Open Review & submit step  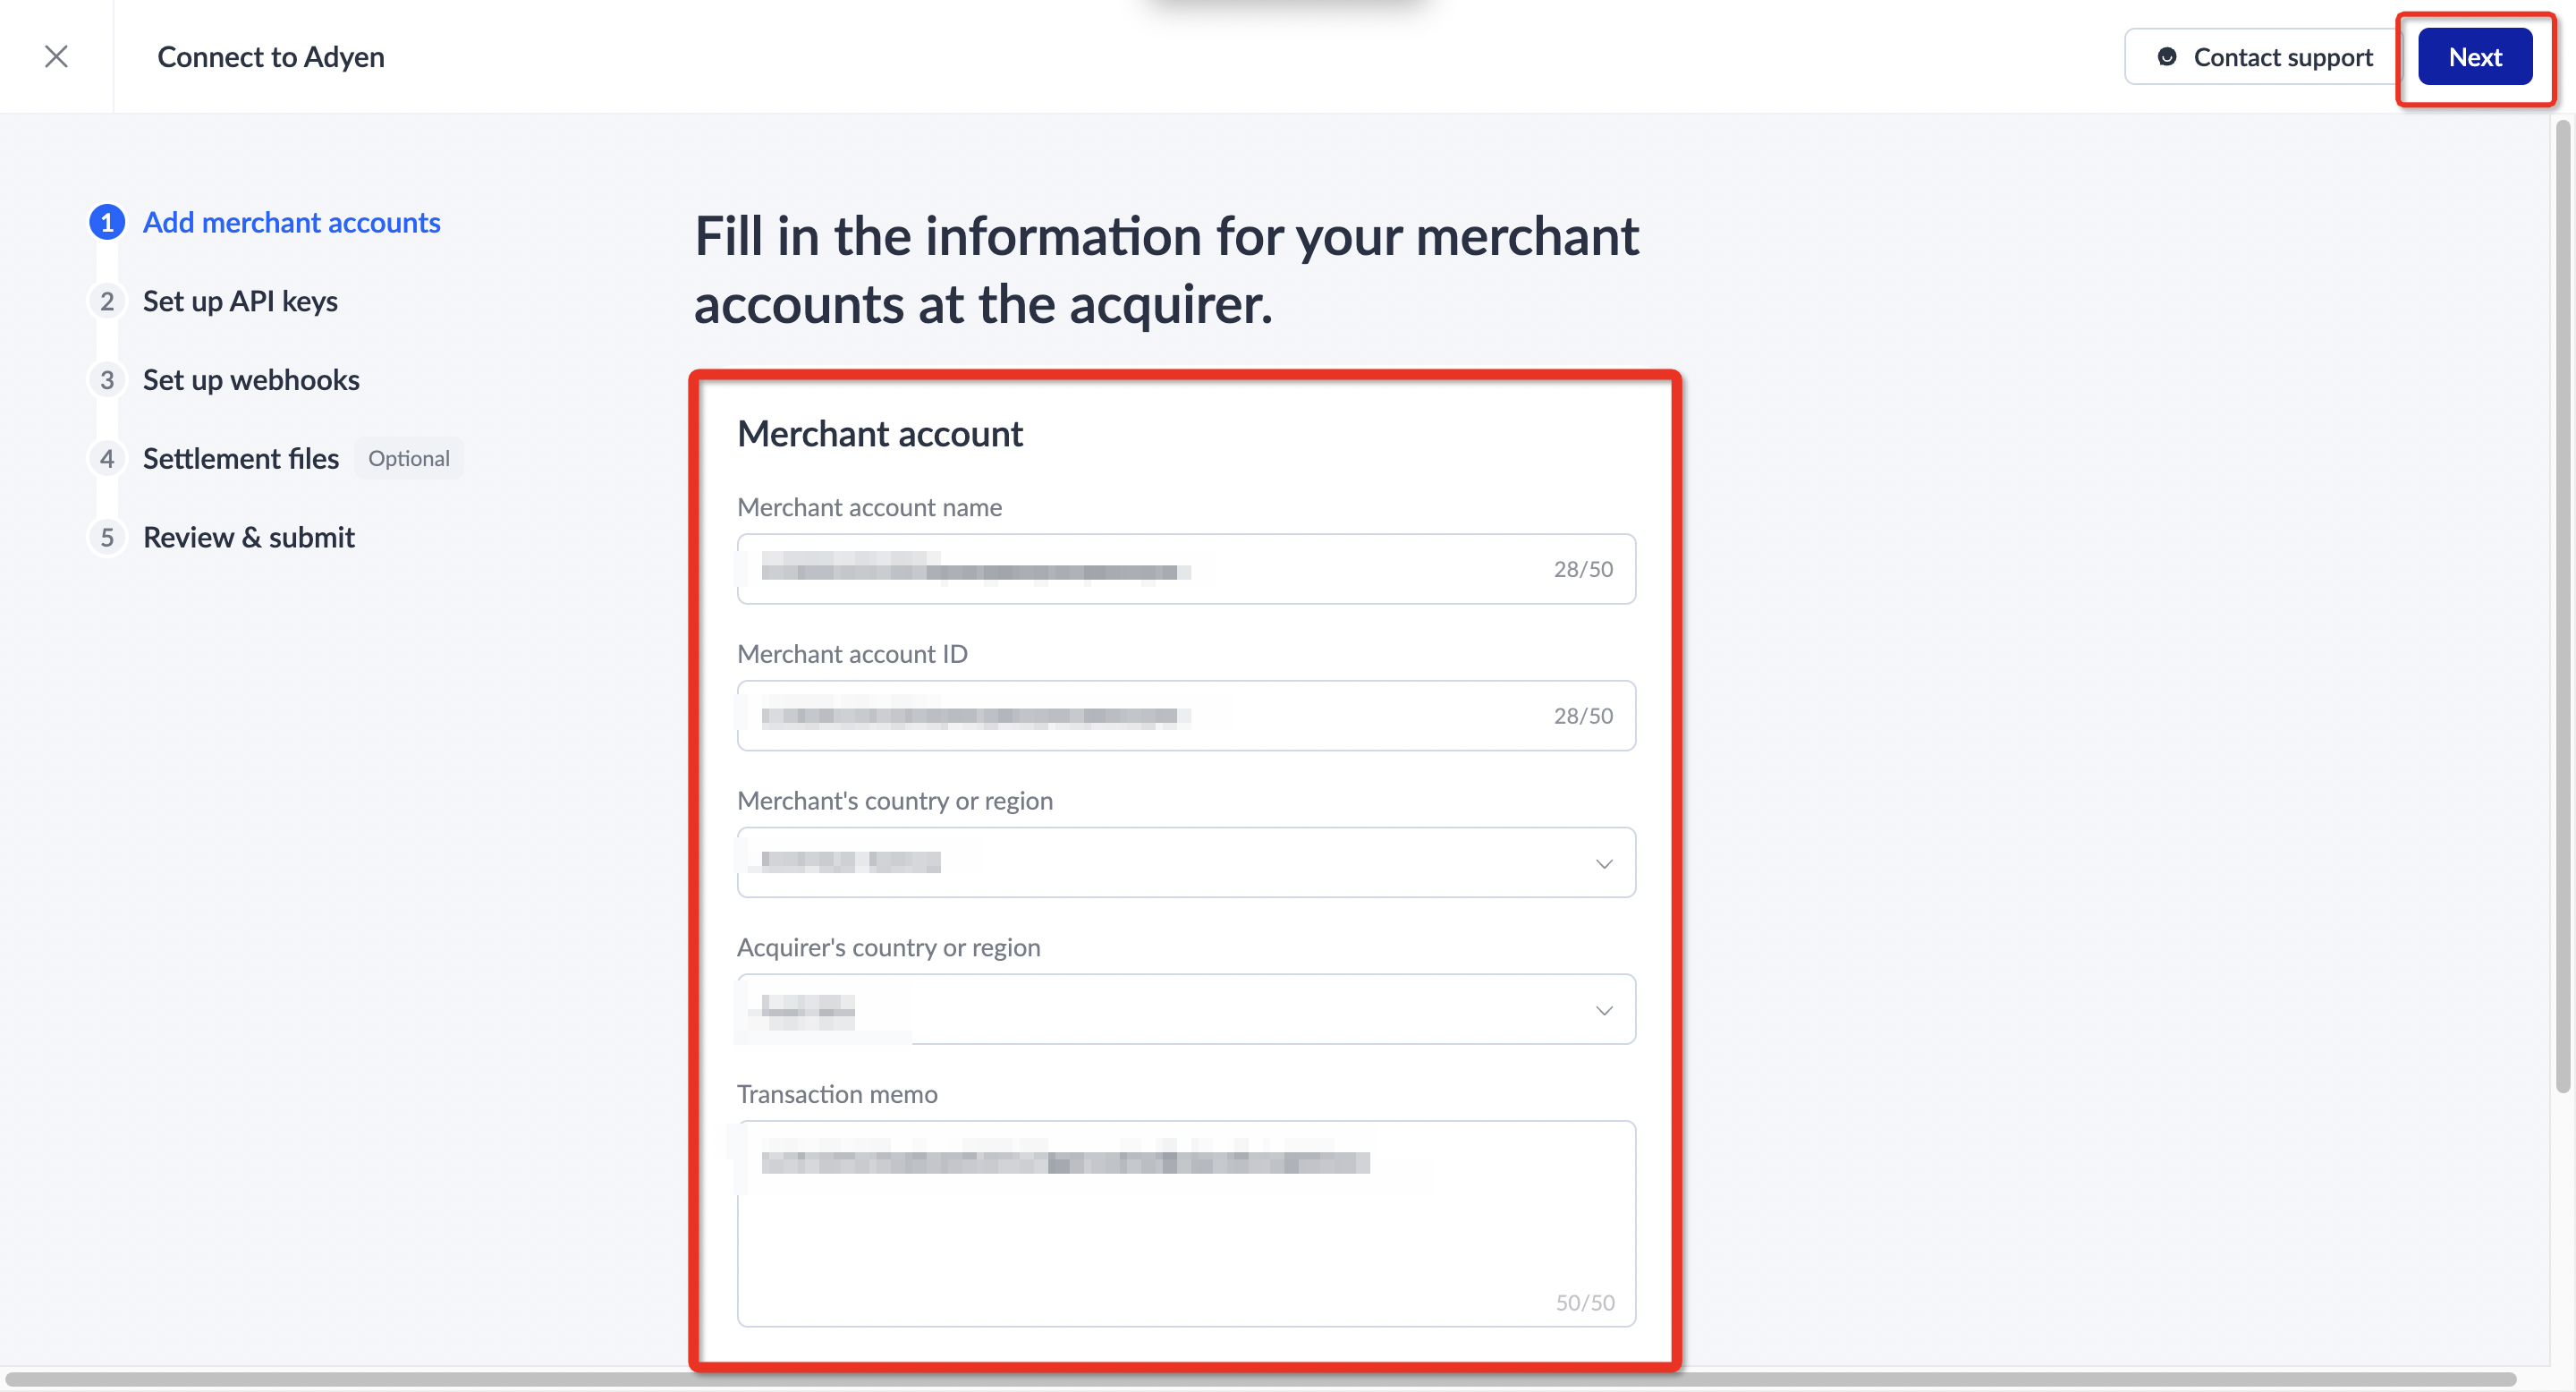[249, 538]
